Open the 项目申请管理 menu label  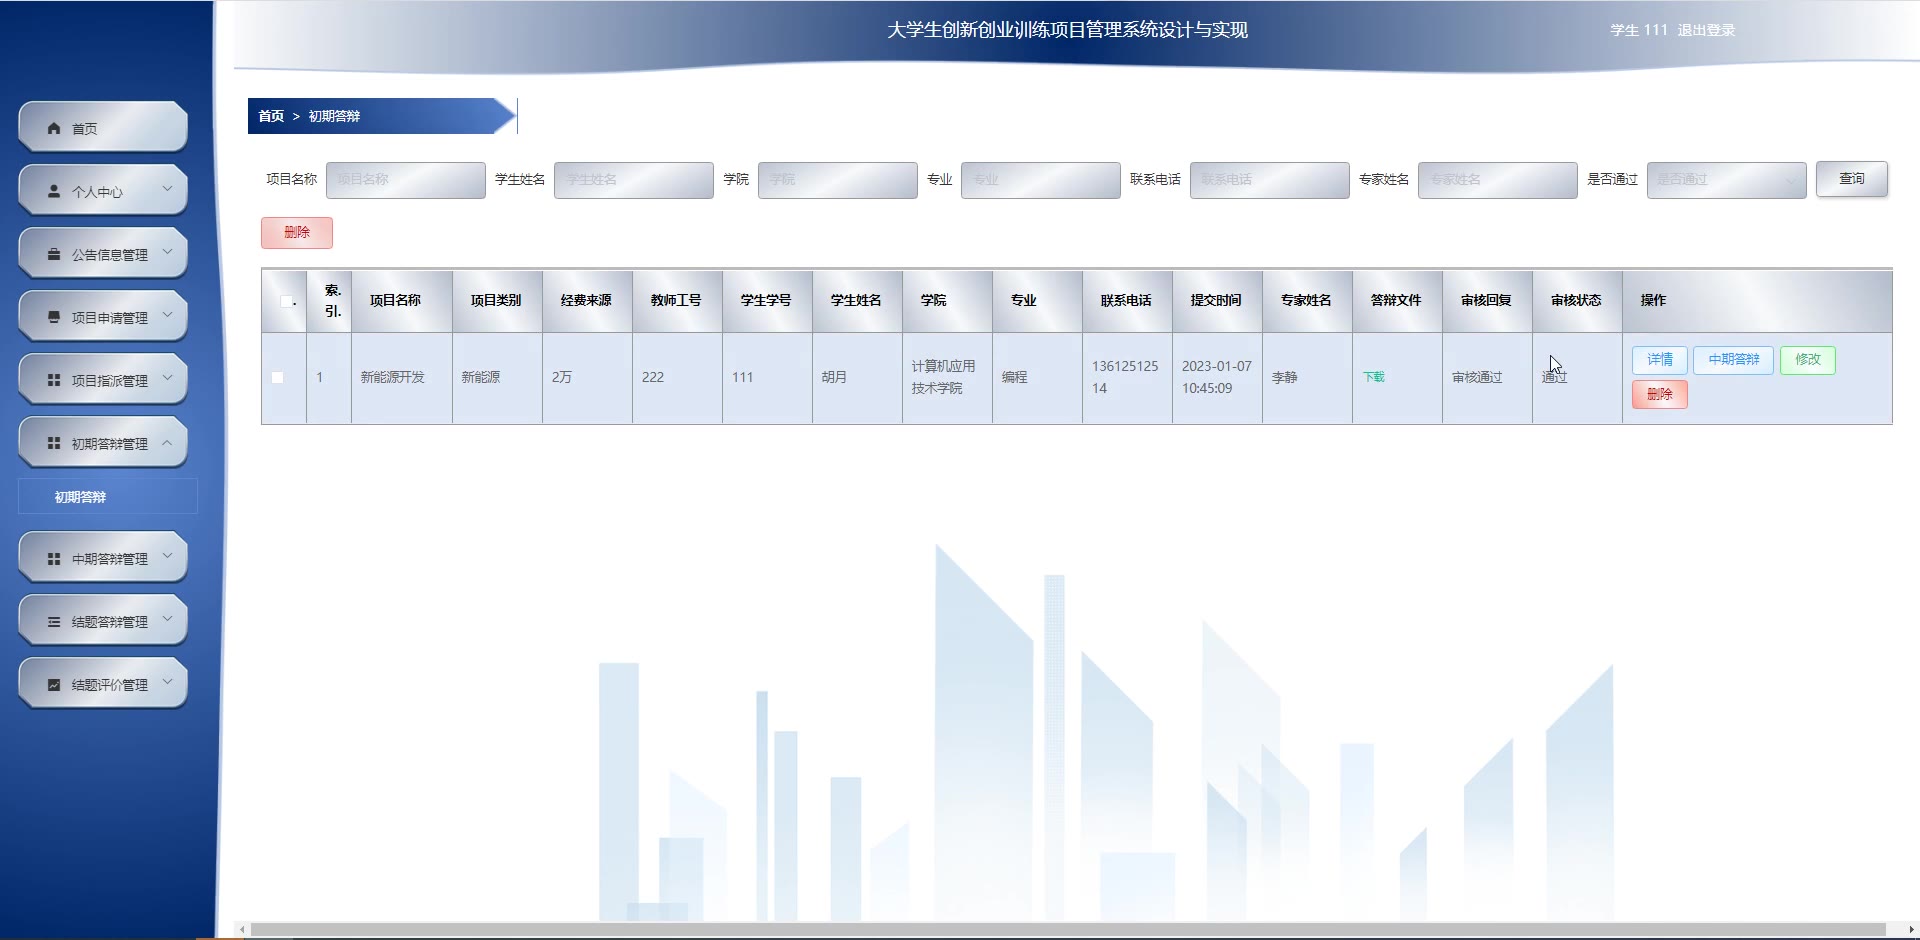click(x=110, y=318)
